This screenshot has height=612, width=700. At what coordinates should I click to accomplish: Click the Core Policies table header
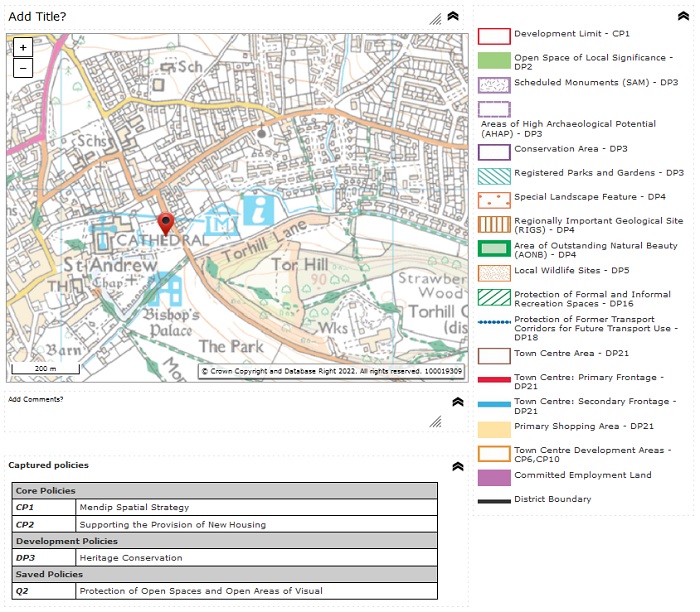pos(225,491)
